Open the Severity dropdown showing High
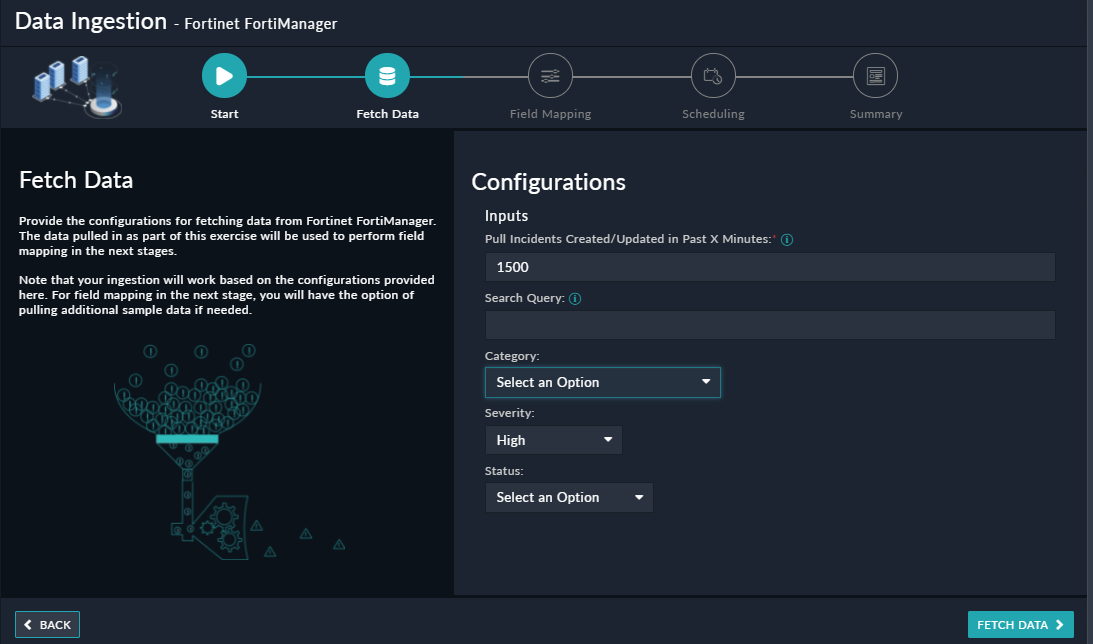Image resolution: width=1093 pixels, height=644 pixels. (553, 439)
